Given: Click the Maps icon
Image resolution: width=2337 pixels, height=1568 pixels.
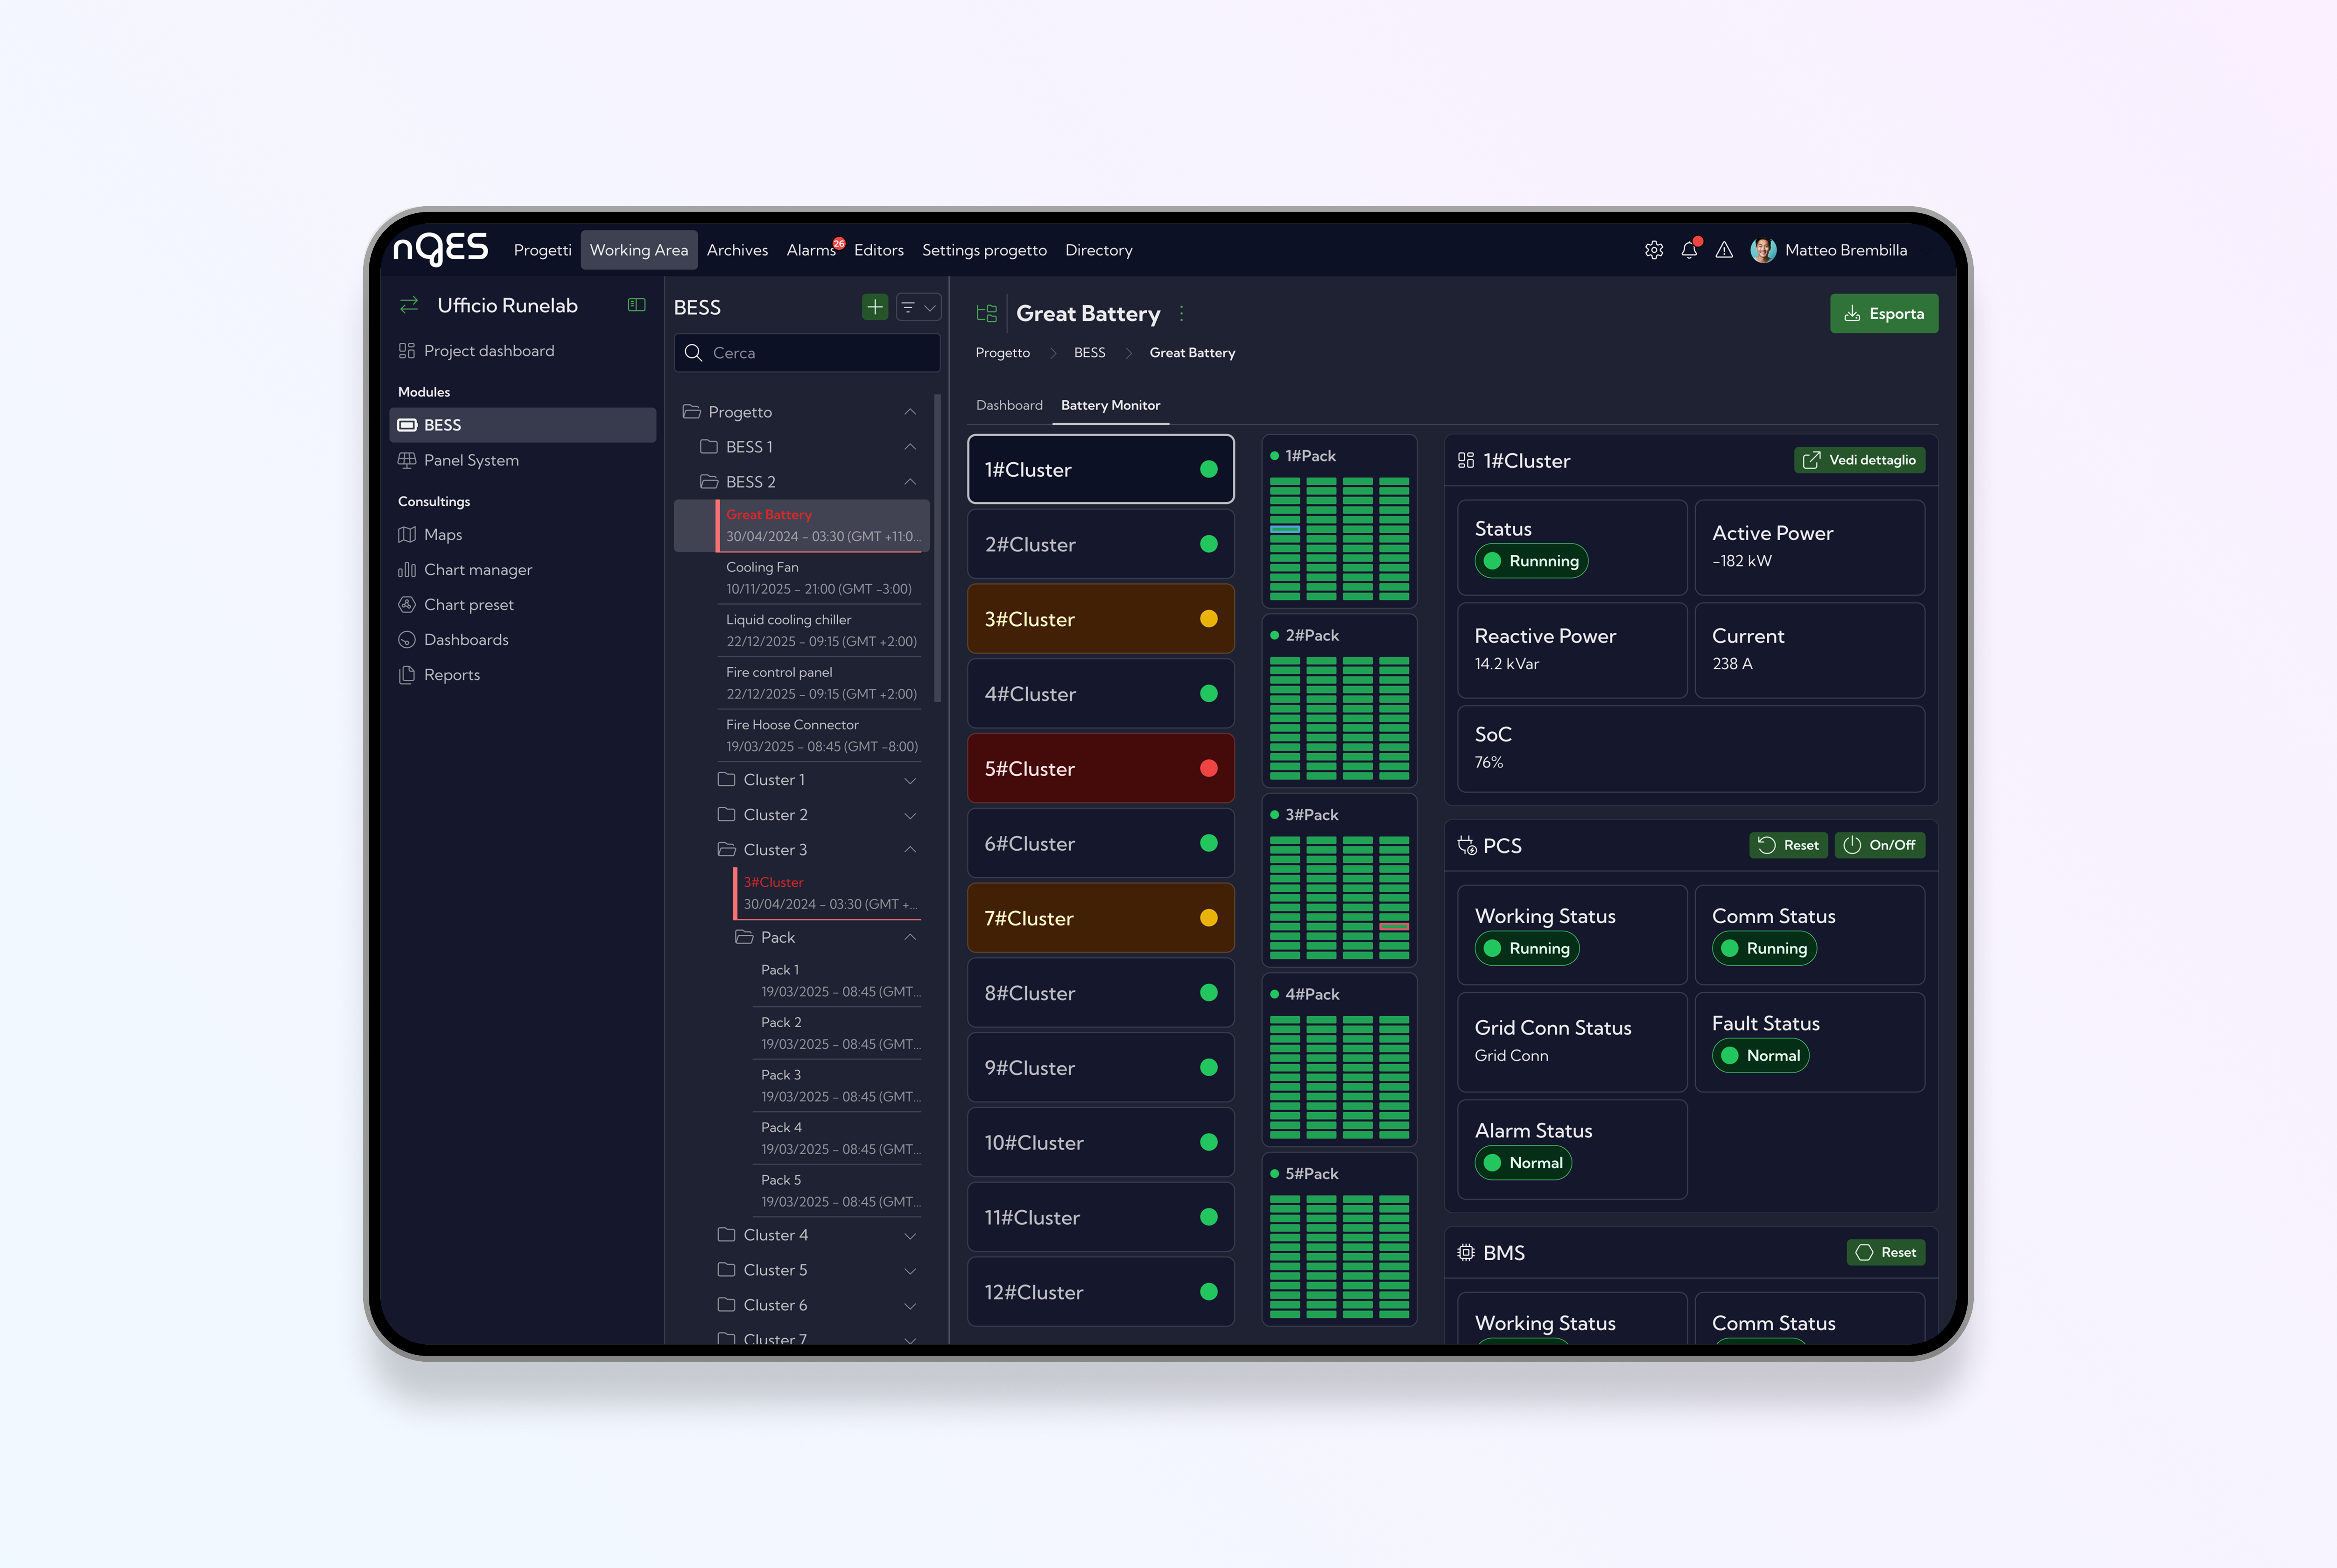Looking at the screenshot, I should 407,535.
